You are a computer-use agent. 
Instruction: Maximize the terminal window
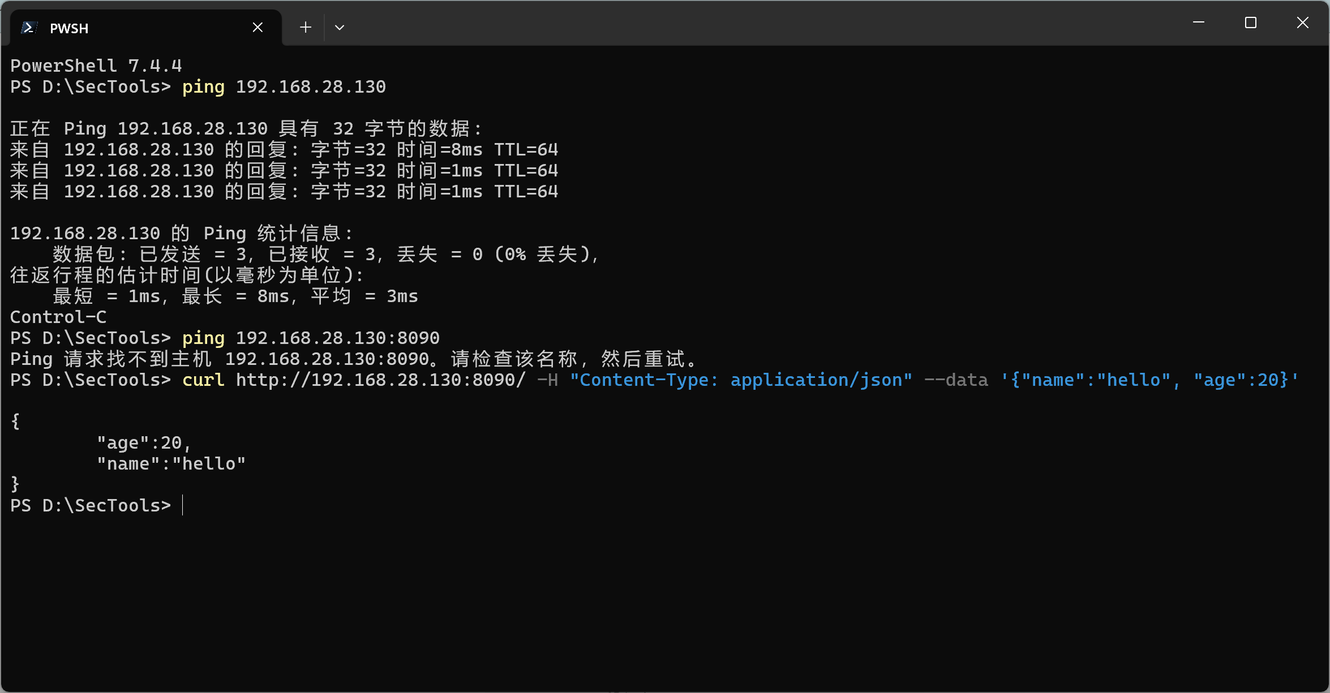[1250, 23]
